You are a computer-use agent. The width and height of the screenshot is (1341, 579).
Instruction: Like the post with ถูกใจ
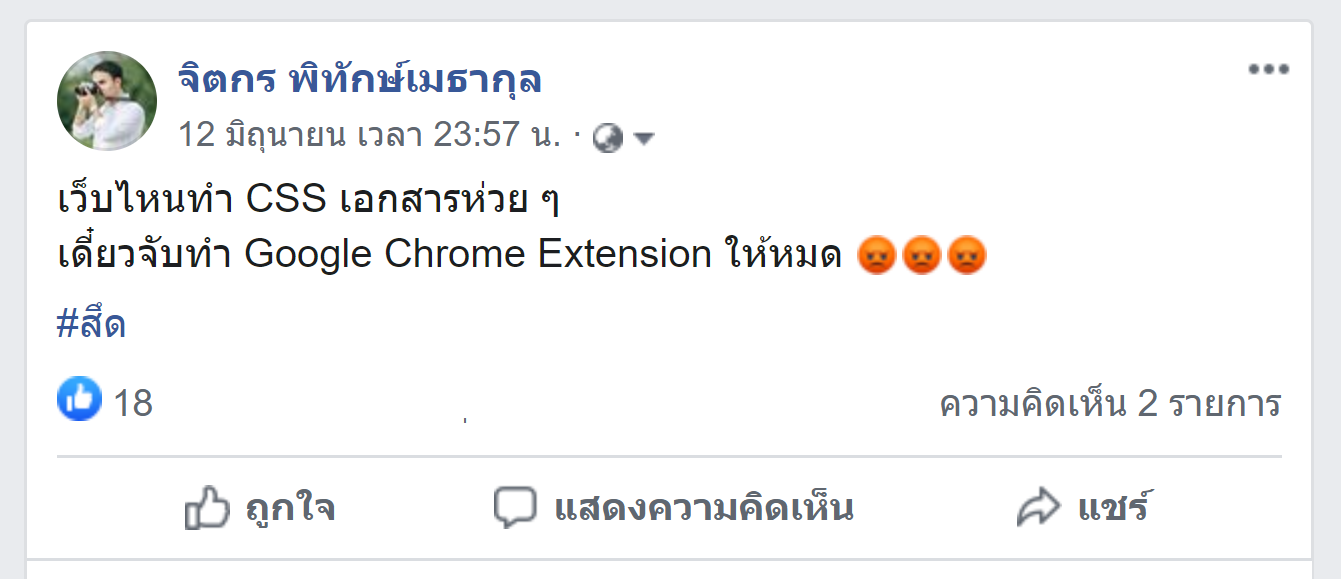tap(260, 509)
